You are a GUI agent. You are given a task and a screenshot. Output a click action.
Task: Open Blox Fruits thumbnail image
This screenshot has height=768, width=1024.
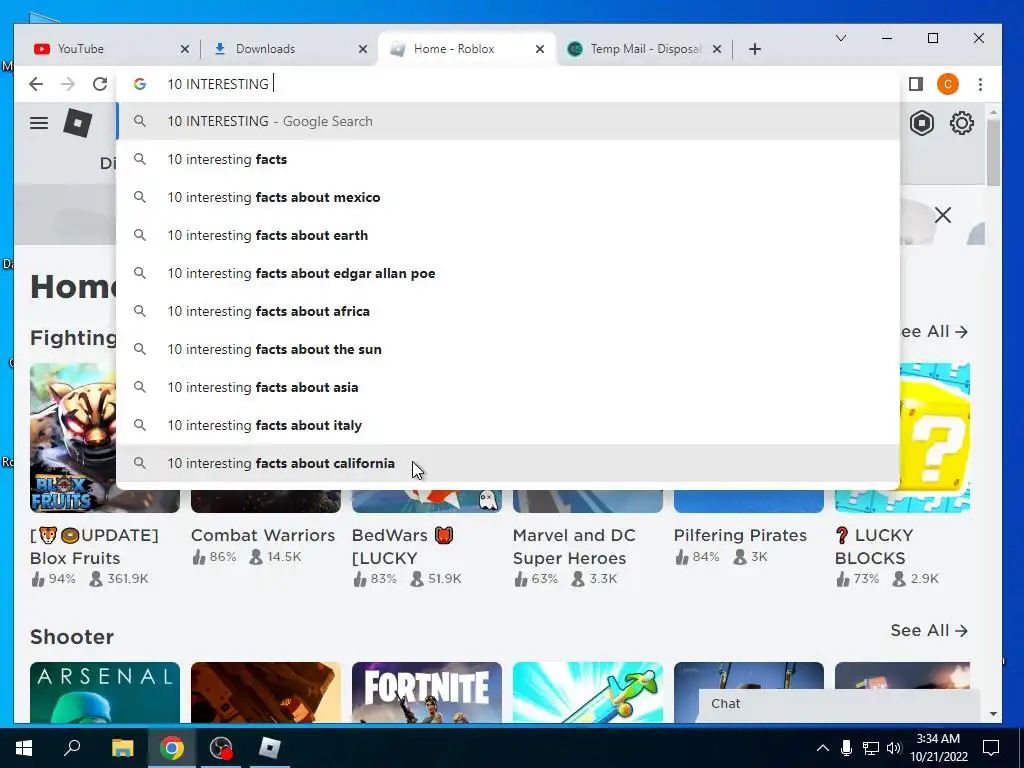click(72, 438)
